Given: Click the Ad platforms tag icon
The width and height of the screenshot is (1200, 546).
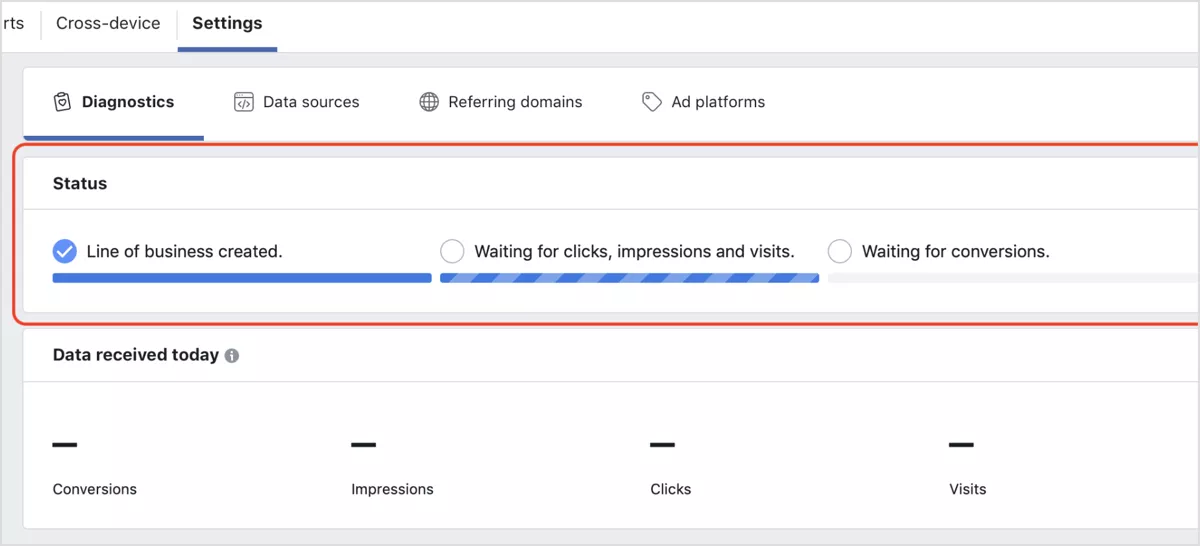Looking at the screenshot, I should [652, 102].
